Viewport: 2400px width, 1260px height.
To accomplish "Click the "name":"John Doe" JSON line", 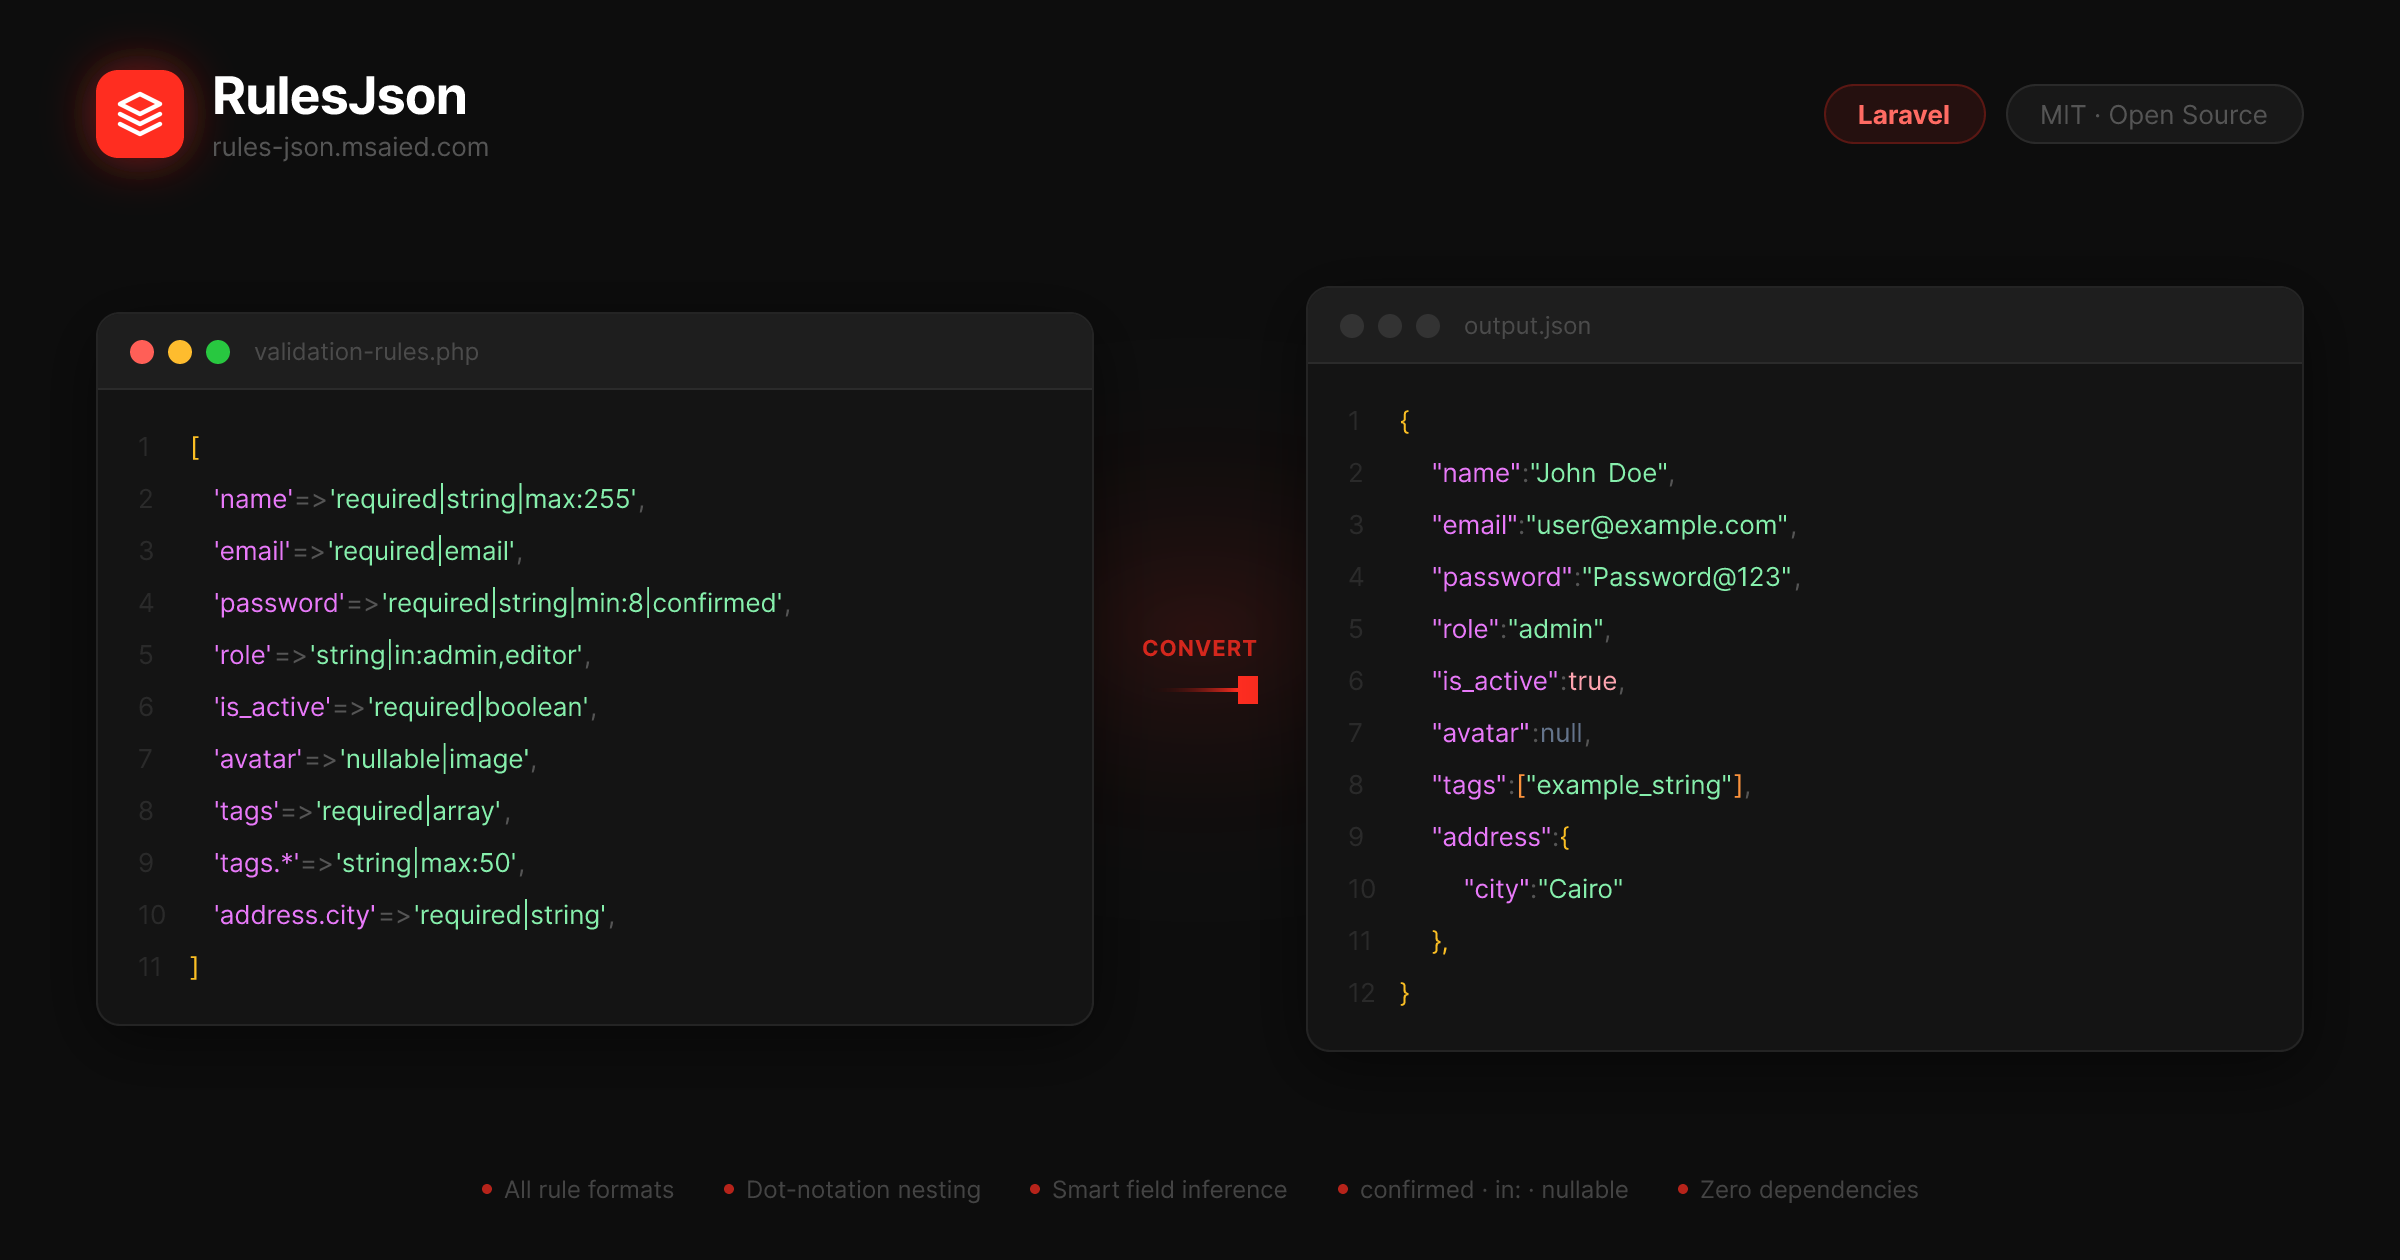I will click(1553, 473).
